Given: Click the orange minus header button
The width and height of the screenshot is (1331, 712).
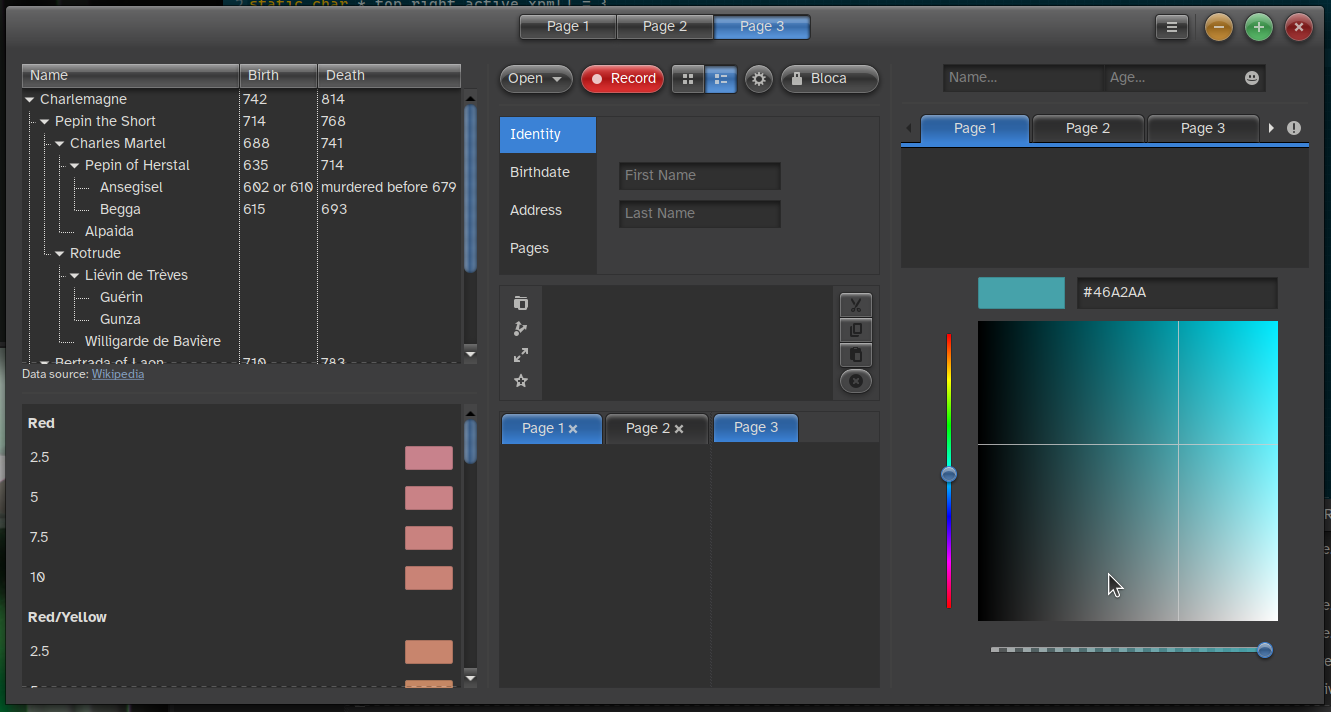Looking at the screenshot, I should pyautogui.click(x=1218, y=27).
